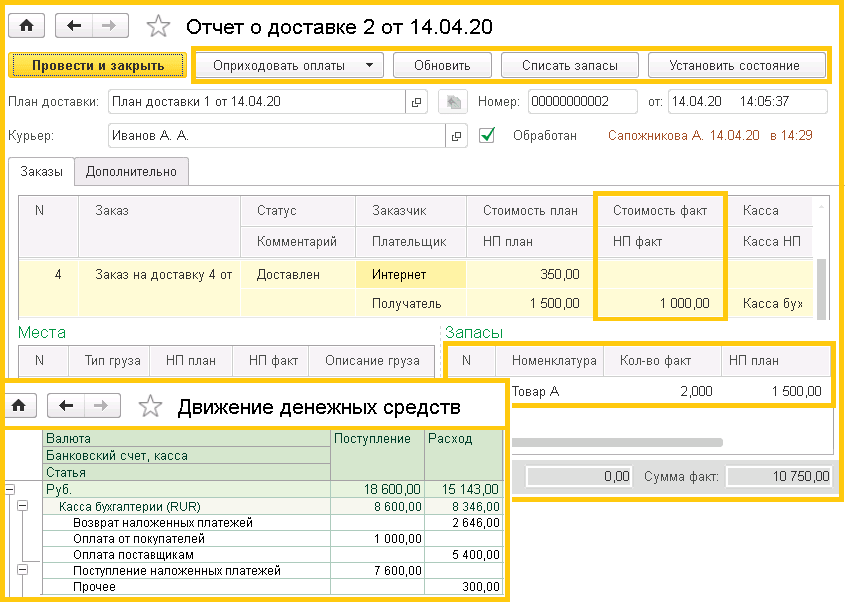Click the Списать запасы button
Screen dimensions: 845x602
pos(570,65)
